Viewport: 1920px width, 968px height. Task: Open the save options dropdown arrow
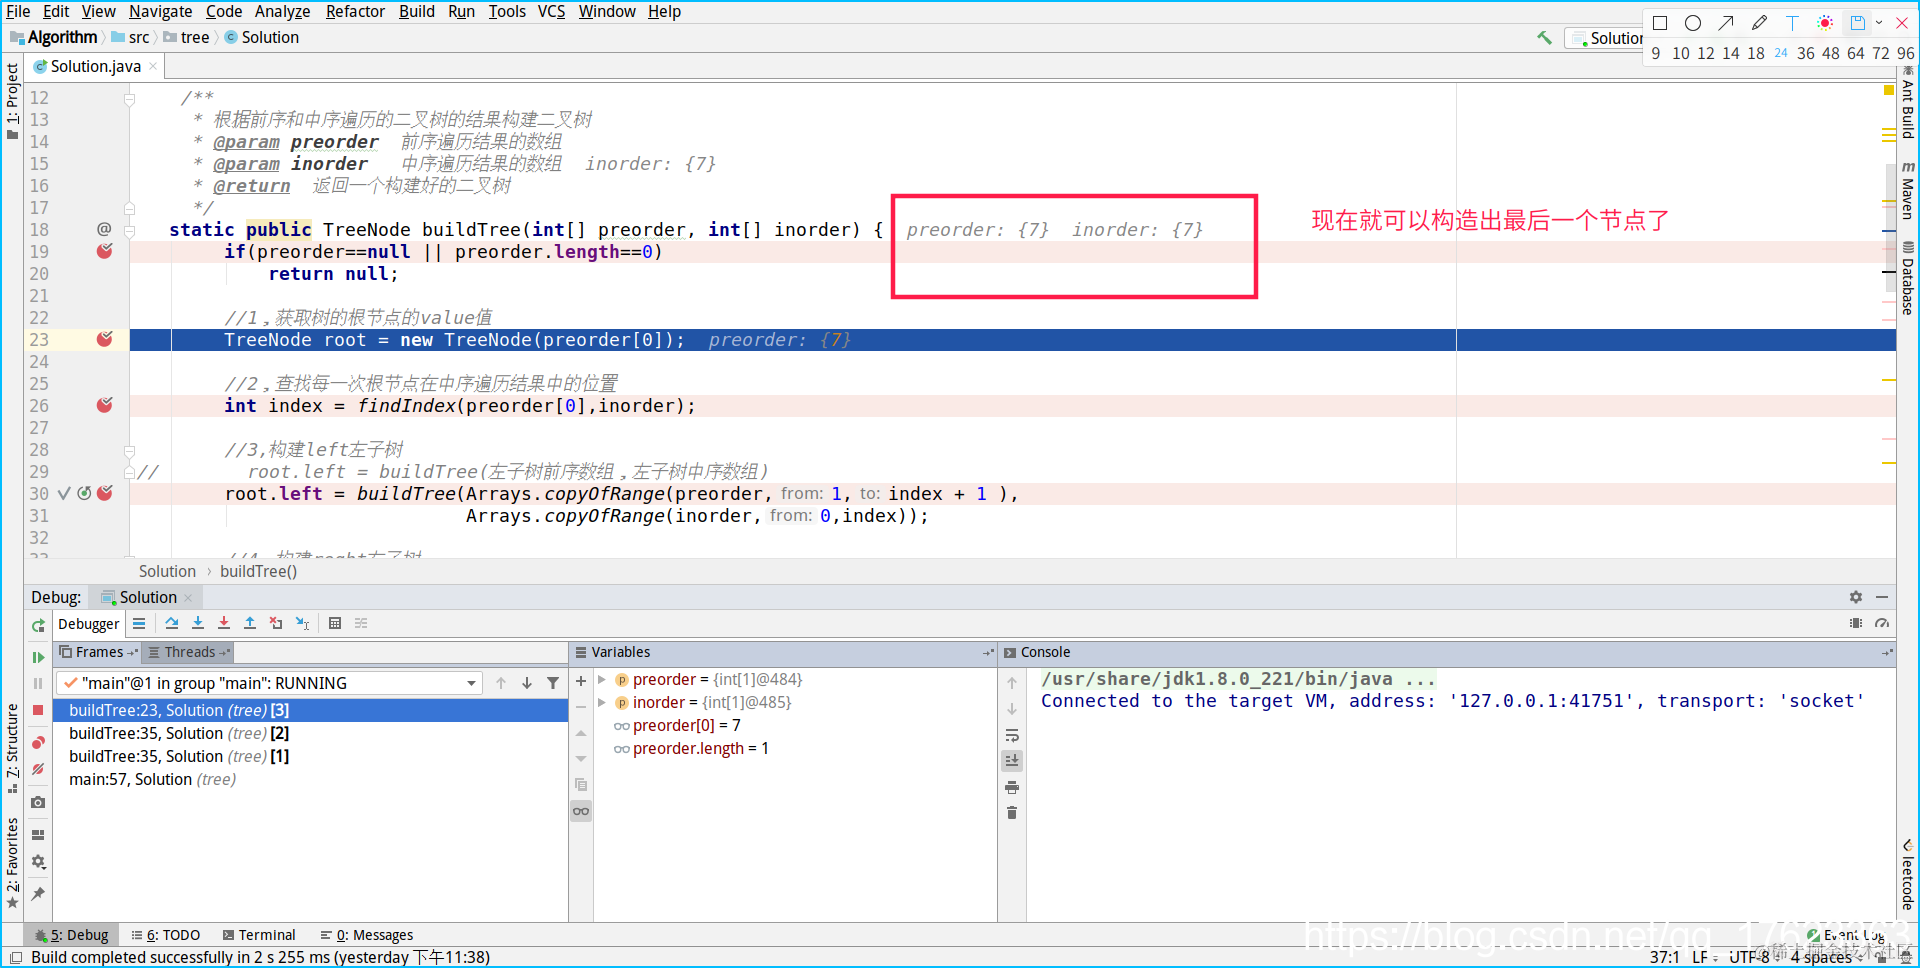[1879, 23]
